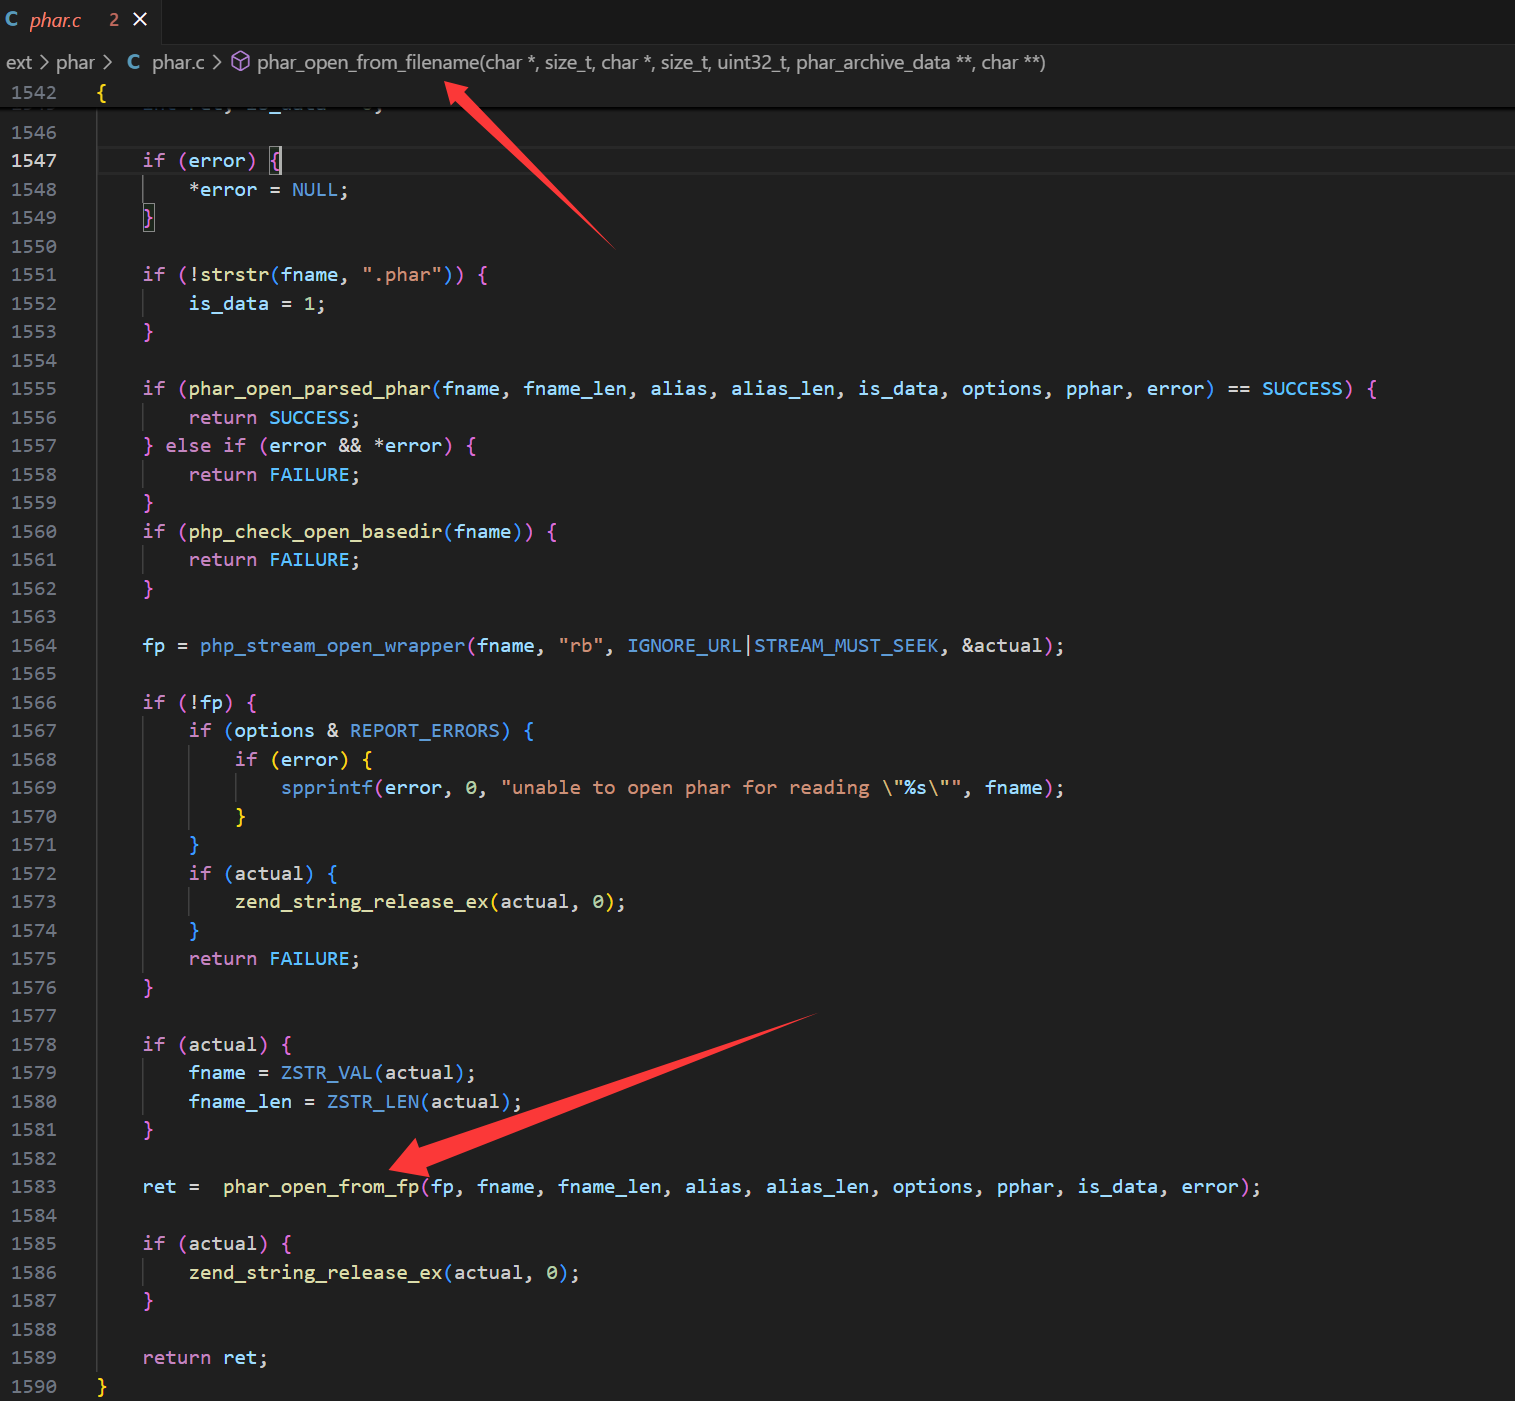Click the C file icon in the phar.c tab
Screen dimensions: 1515x1401
pyautogui.click(x=12, y=19)
